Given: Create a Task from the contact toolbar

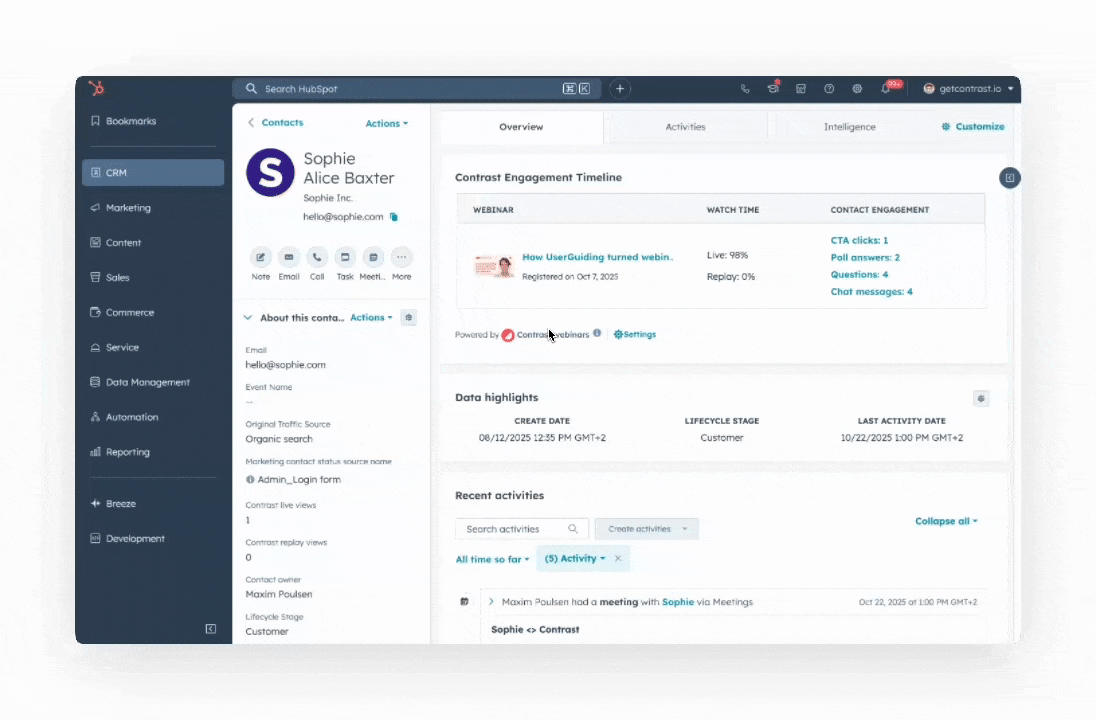Looking at the screenshot, I should tap(344, 257).
